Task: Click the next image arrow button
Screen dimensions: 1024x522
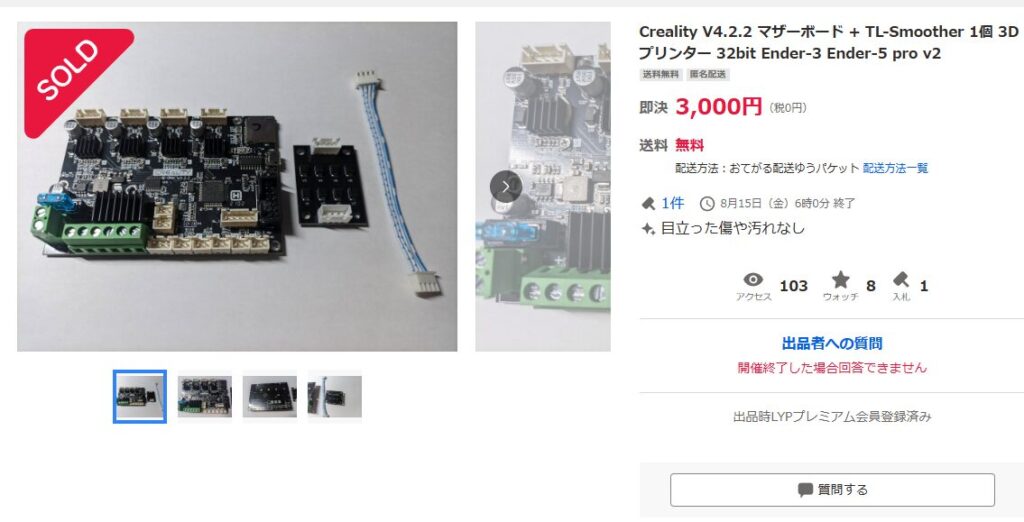Action: 505,187
